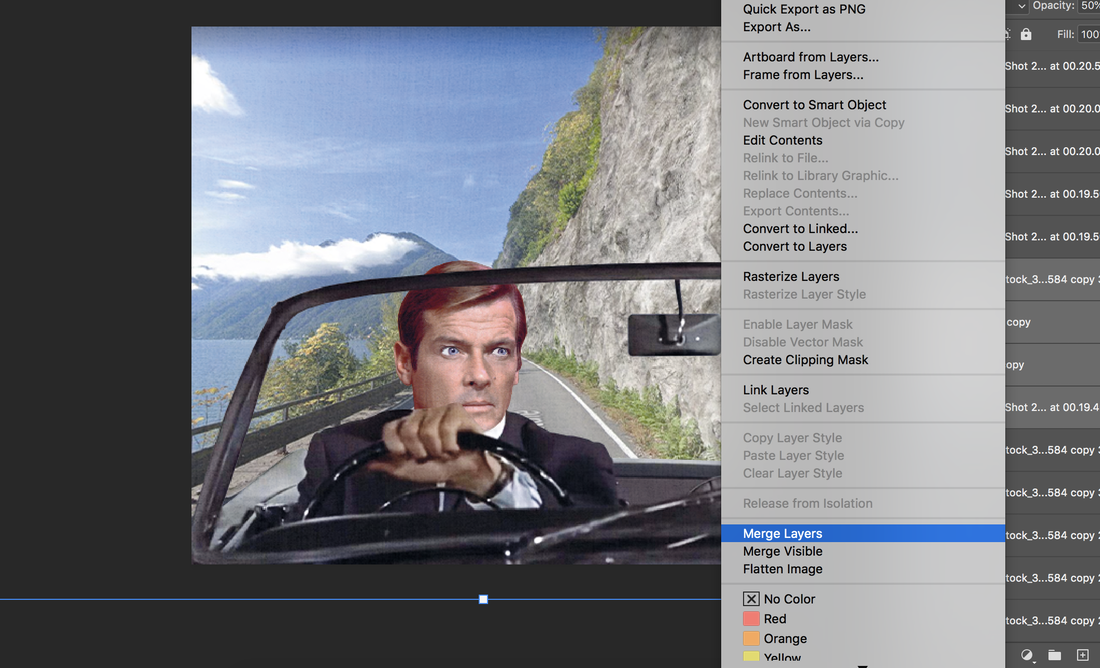Click the layer Fill value field
The image size is (1100, 668).
tap(1089, 34)
